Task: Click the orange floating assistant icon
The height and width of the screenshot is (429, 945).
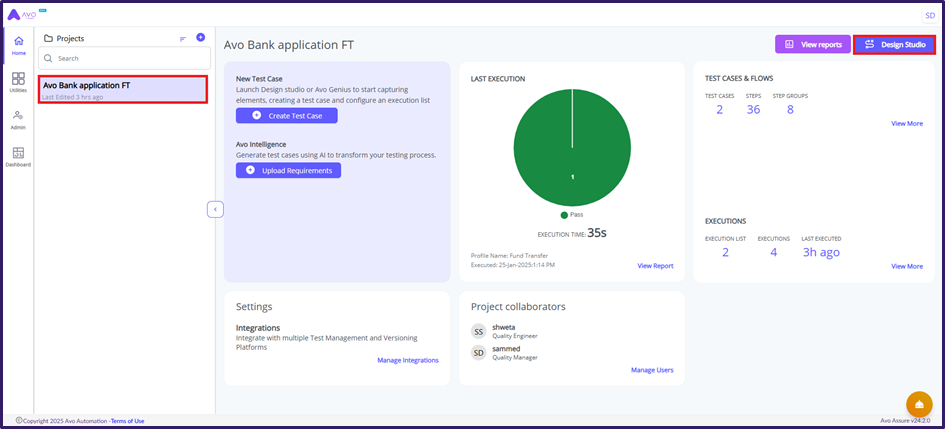Action: click(918, 404)
